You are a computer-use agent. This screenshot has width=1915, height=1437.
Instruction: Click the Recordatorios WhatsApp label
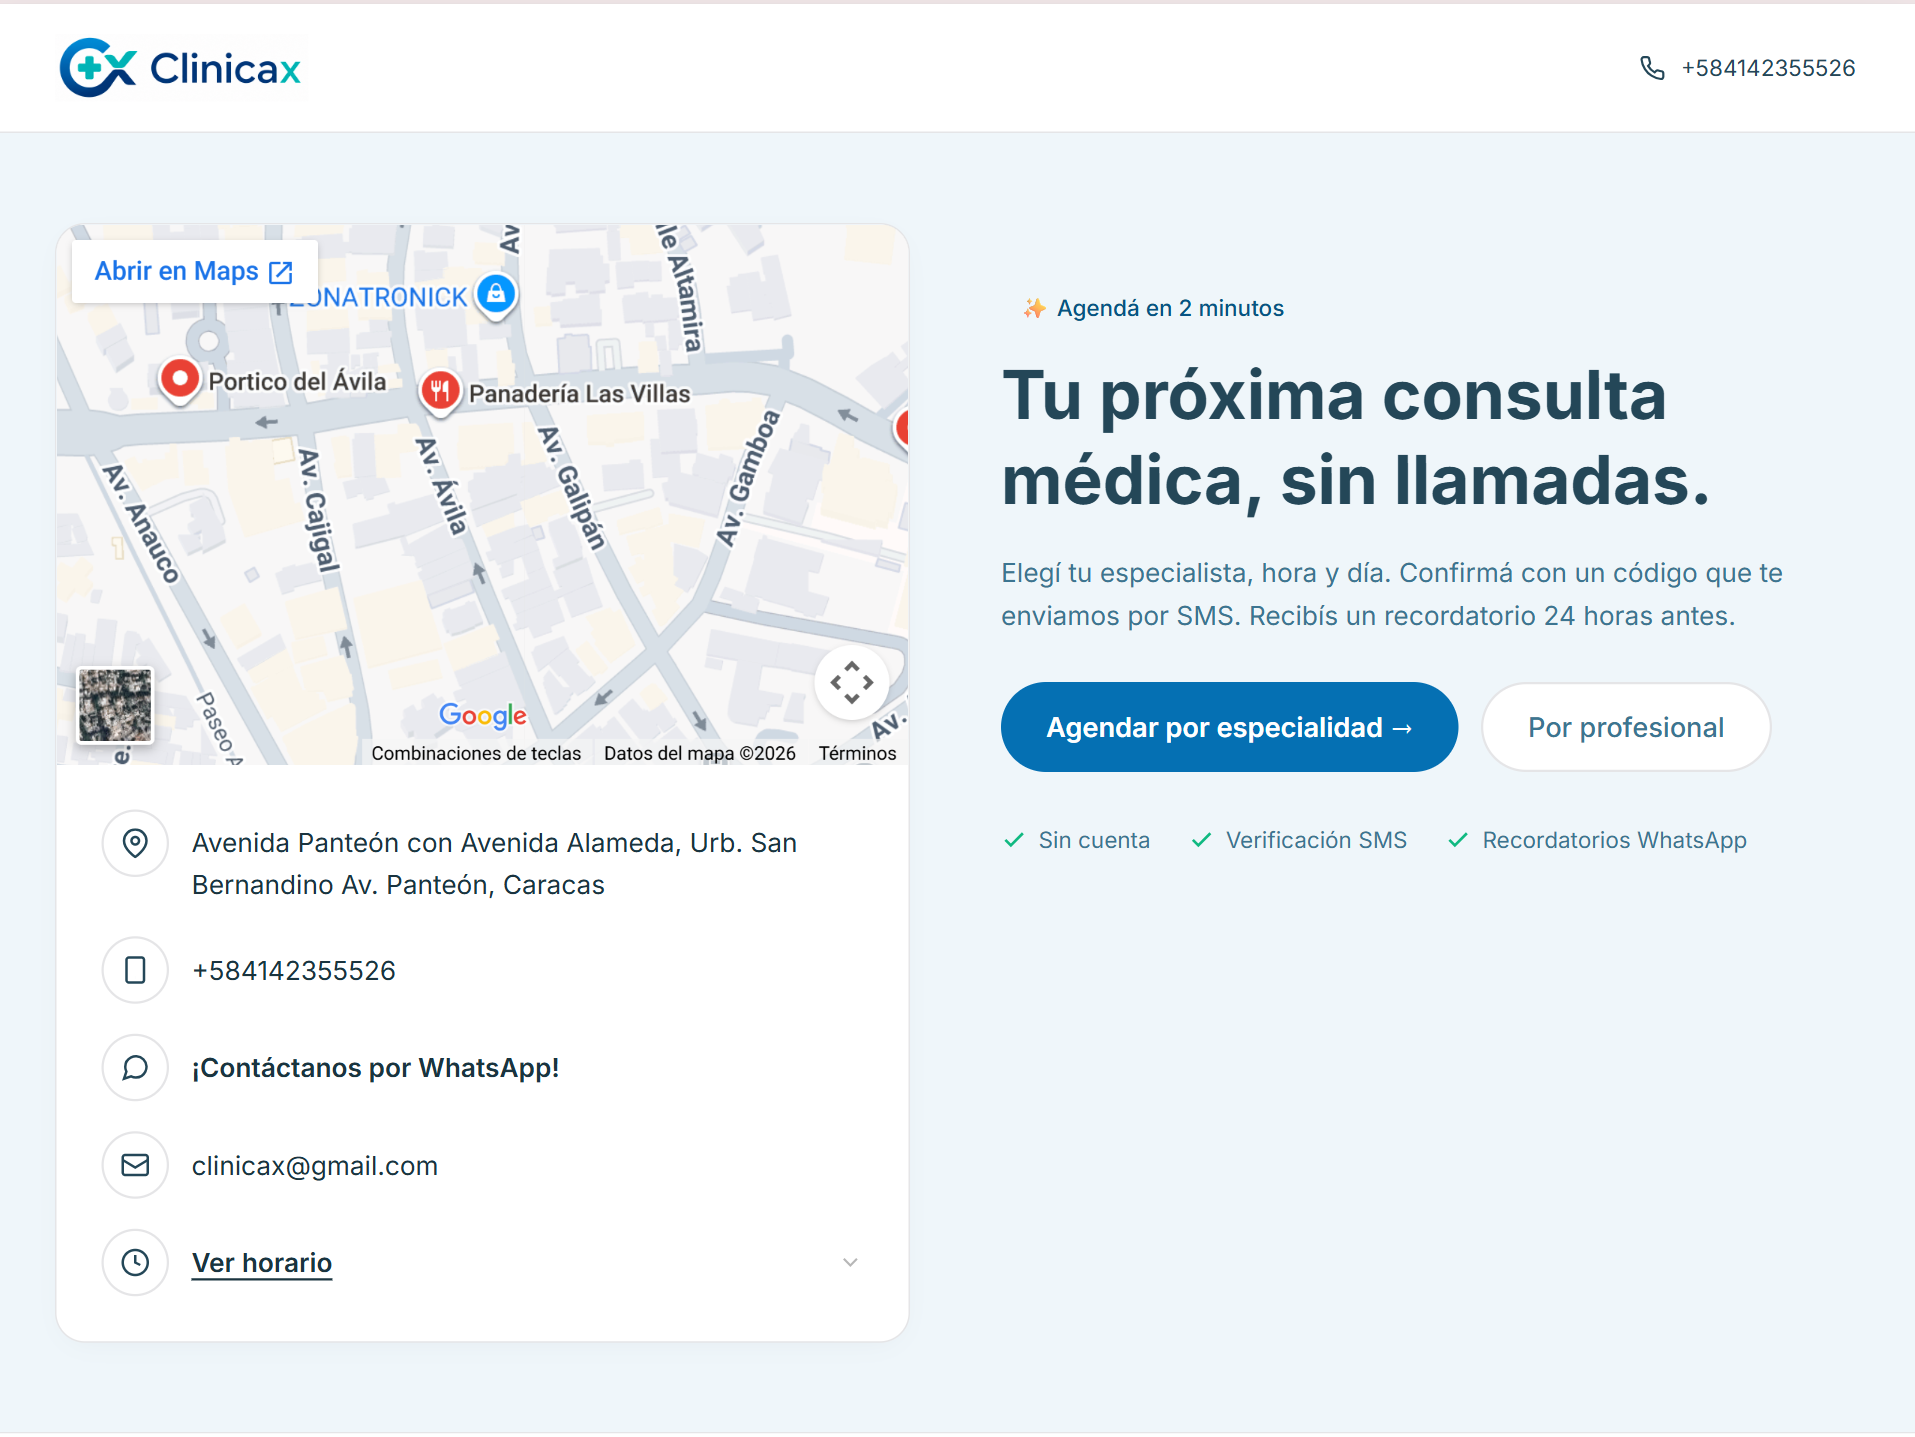click(1598, 840)
